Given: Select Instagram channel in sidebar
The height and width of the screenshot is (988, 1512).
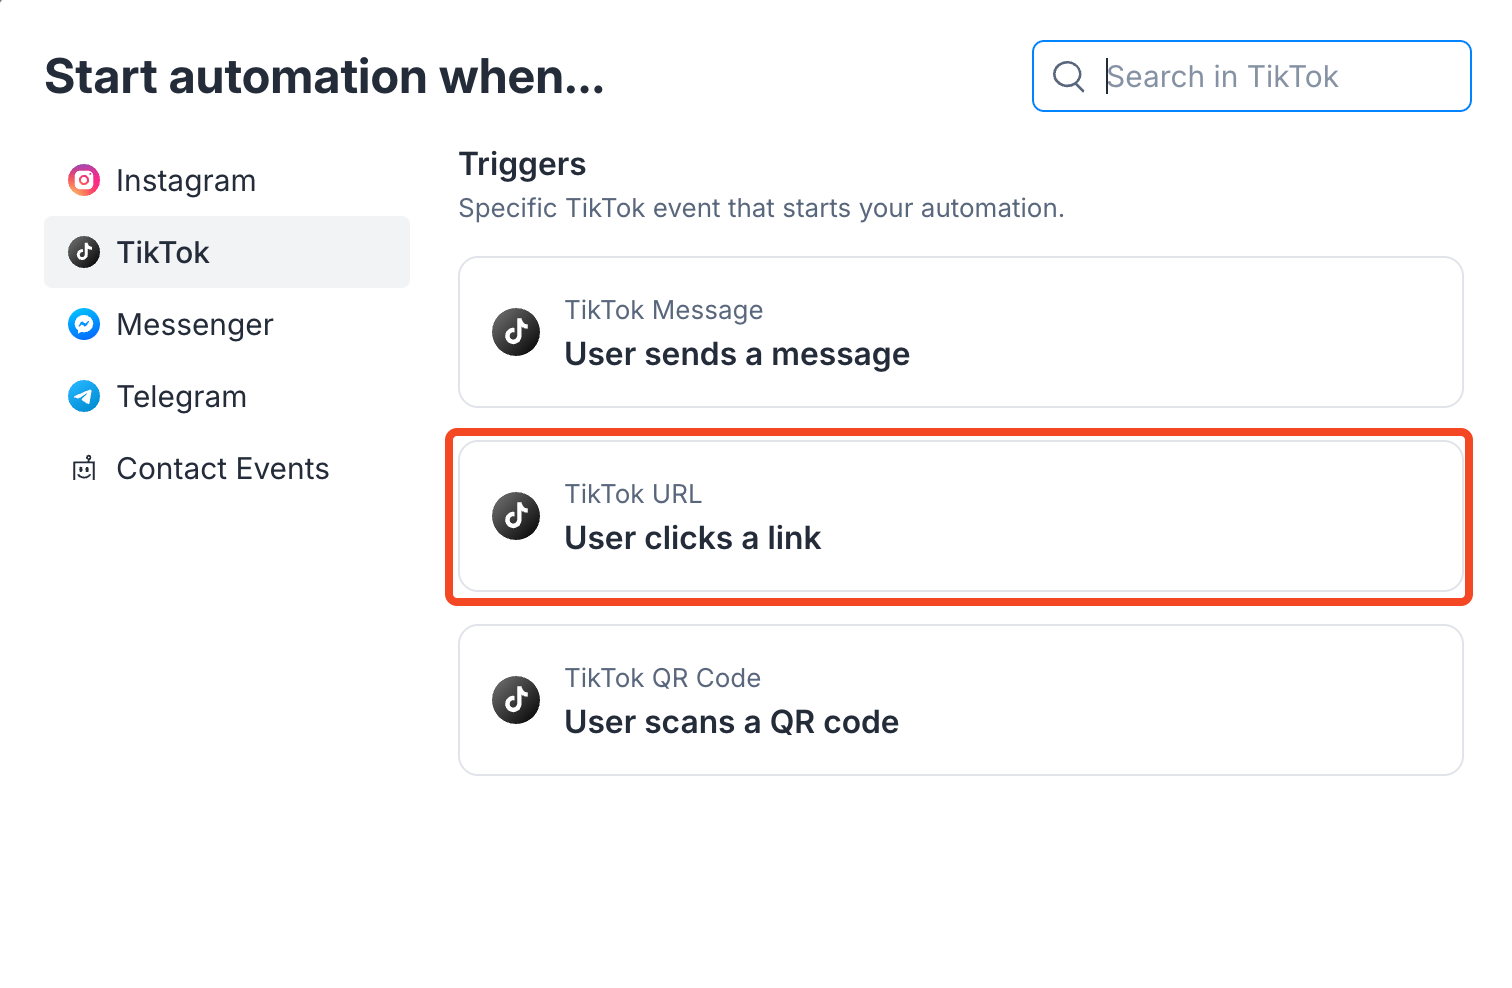Looking at the screenshot, I should (227, 180).
